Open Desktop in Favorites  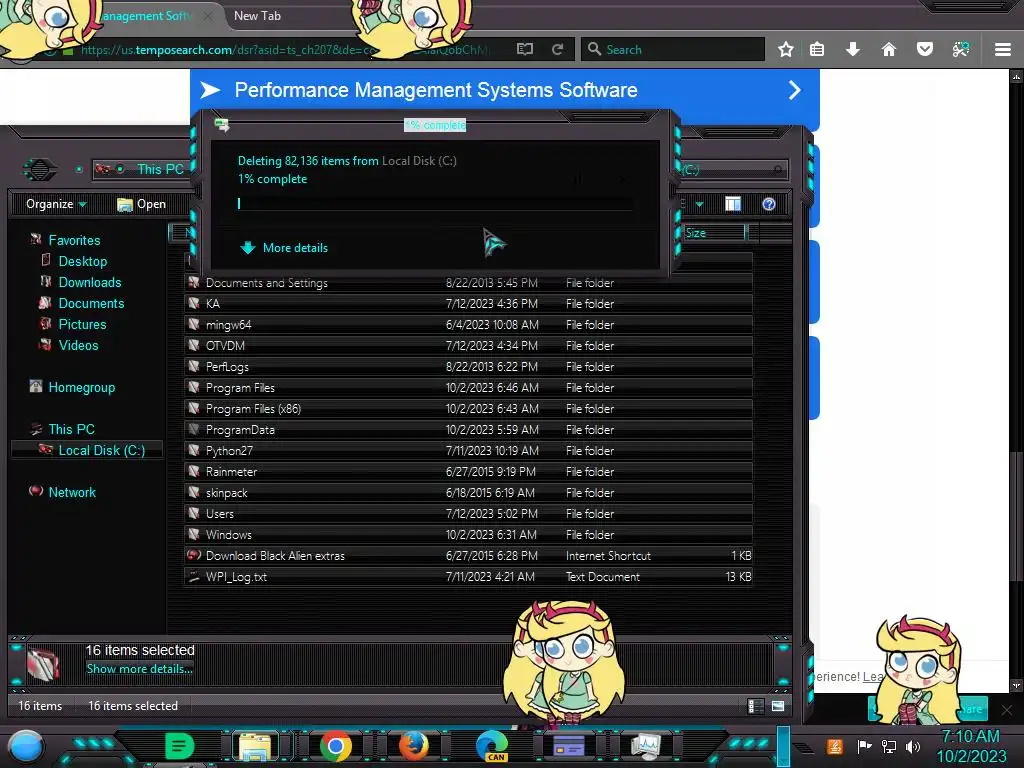point(83,261)
